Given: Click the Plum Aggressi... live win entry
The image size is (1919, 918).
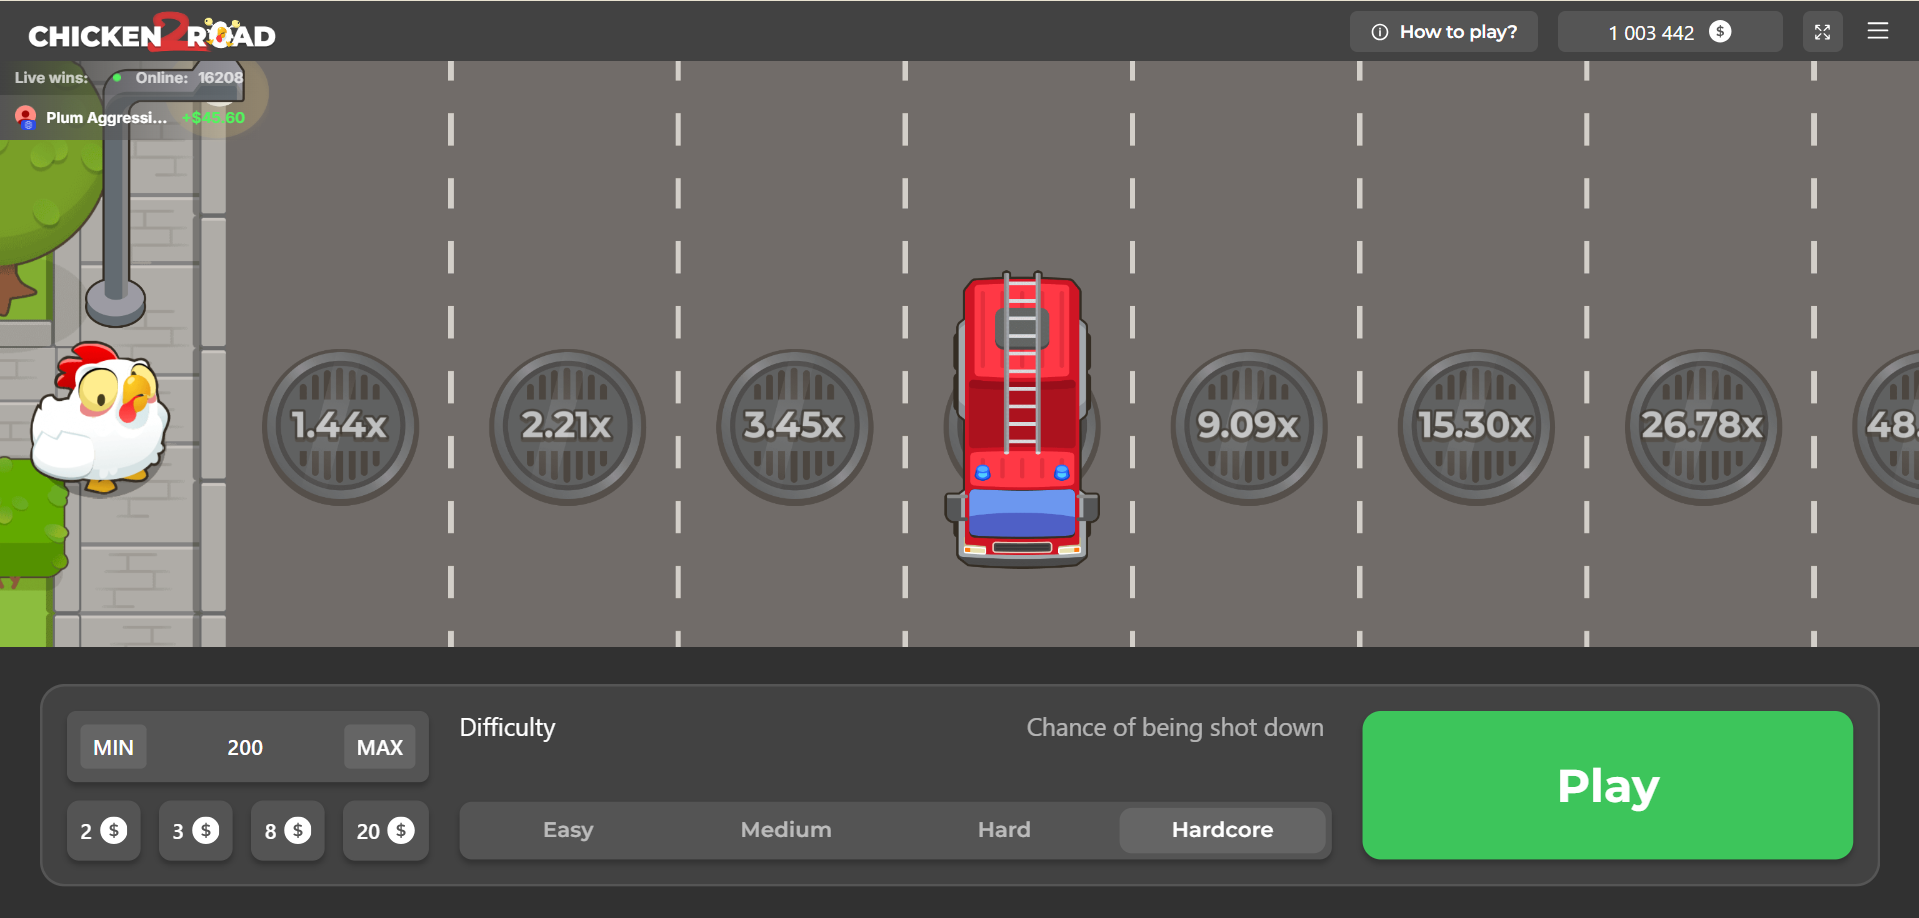Looking at the screenshot, I should 130,117.
